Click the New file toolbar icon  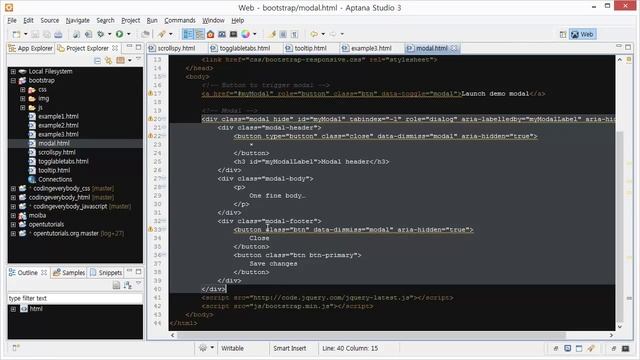16,34
